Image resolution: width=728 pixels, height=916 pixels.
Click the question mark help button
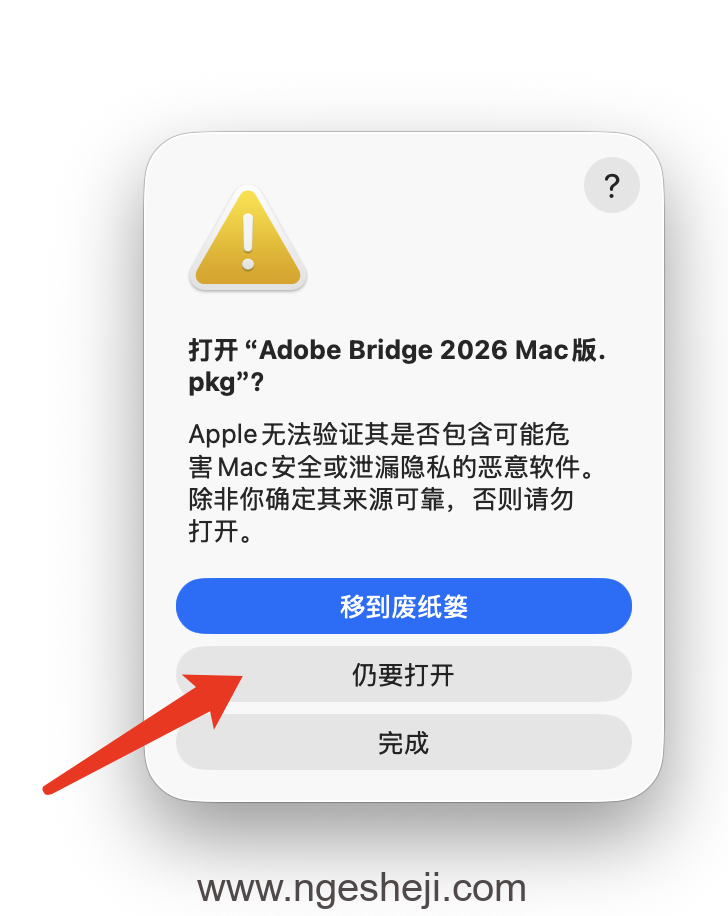point(611,185)
